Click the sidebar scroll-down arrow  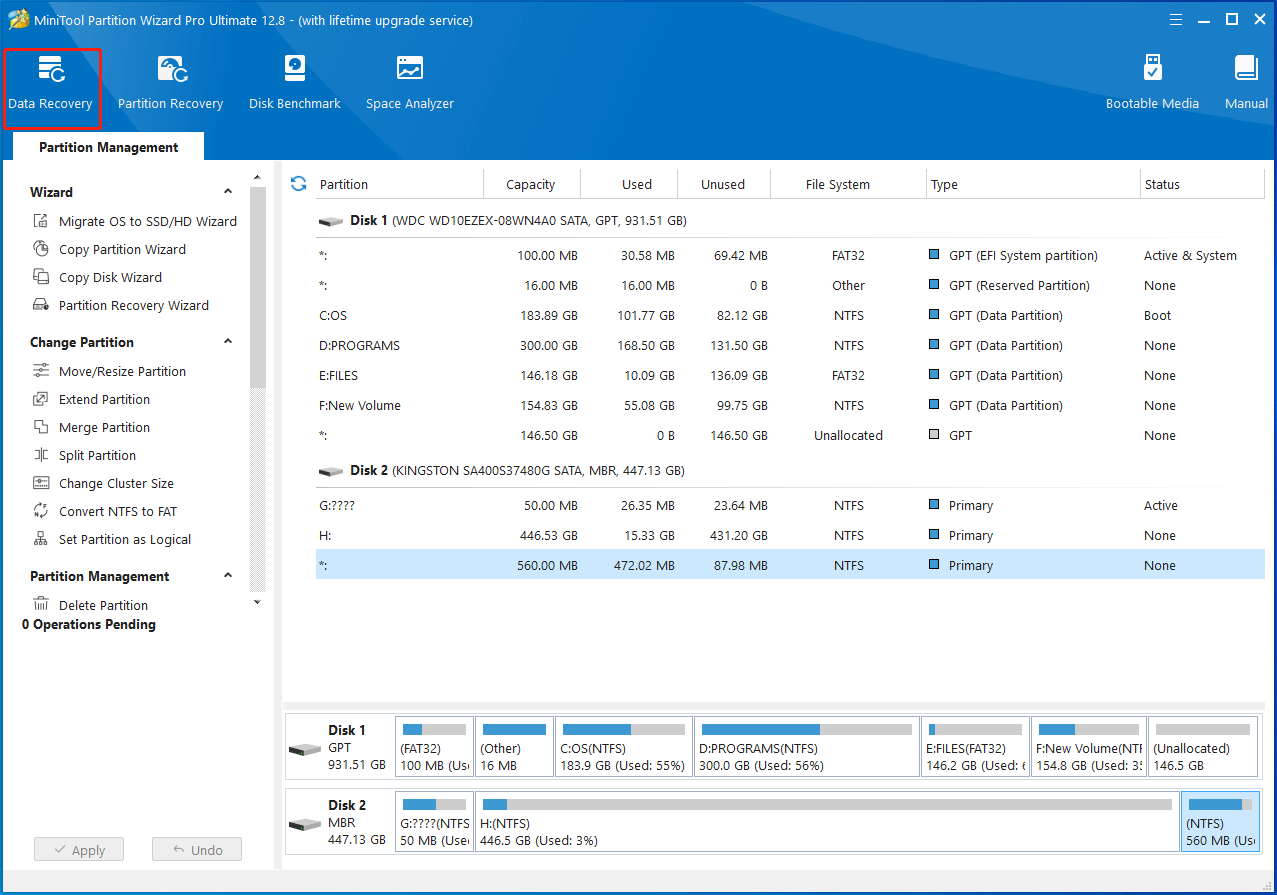257,602
